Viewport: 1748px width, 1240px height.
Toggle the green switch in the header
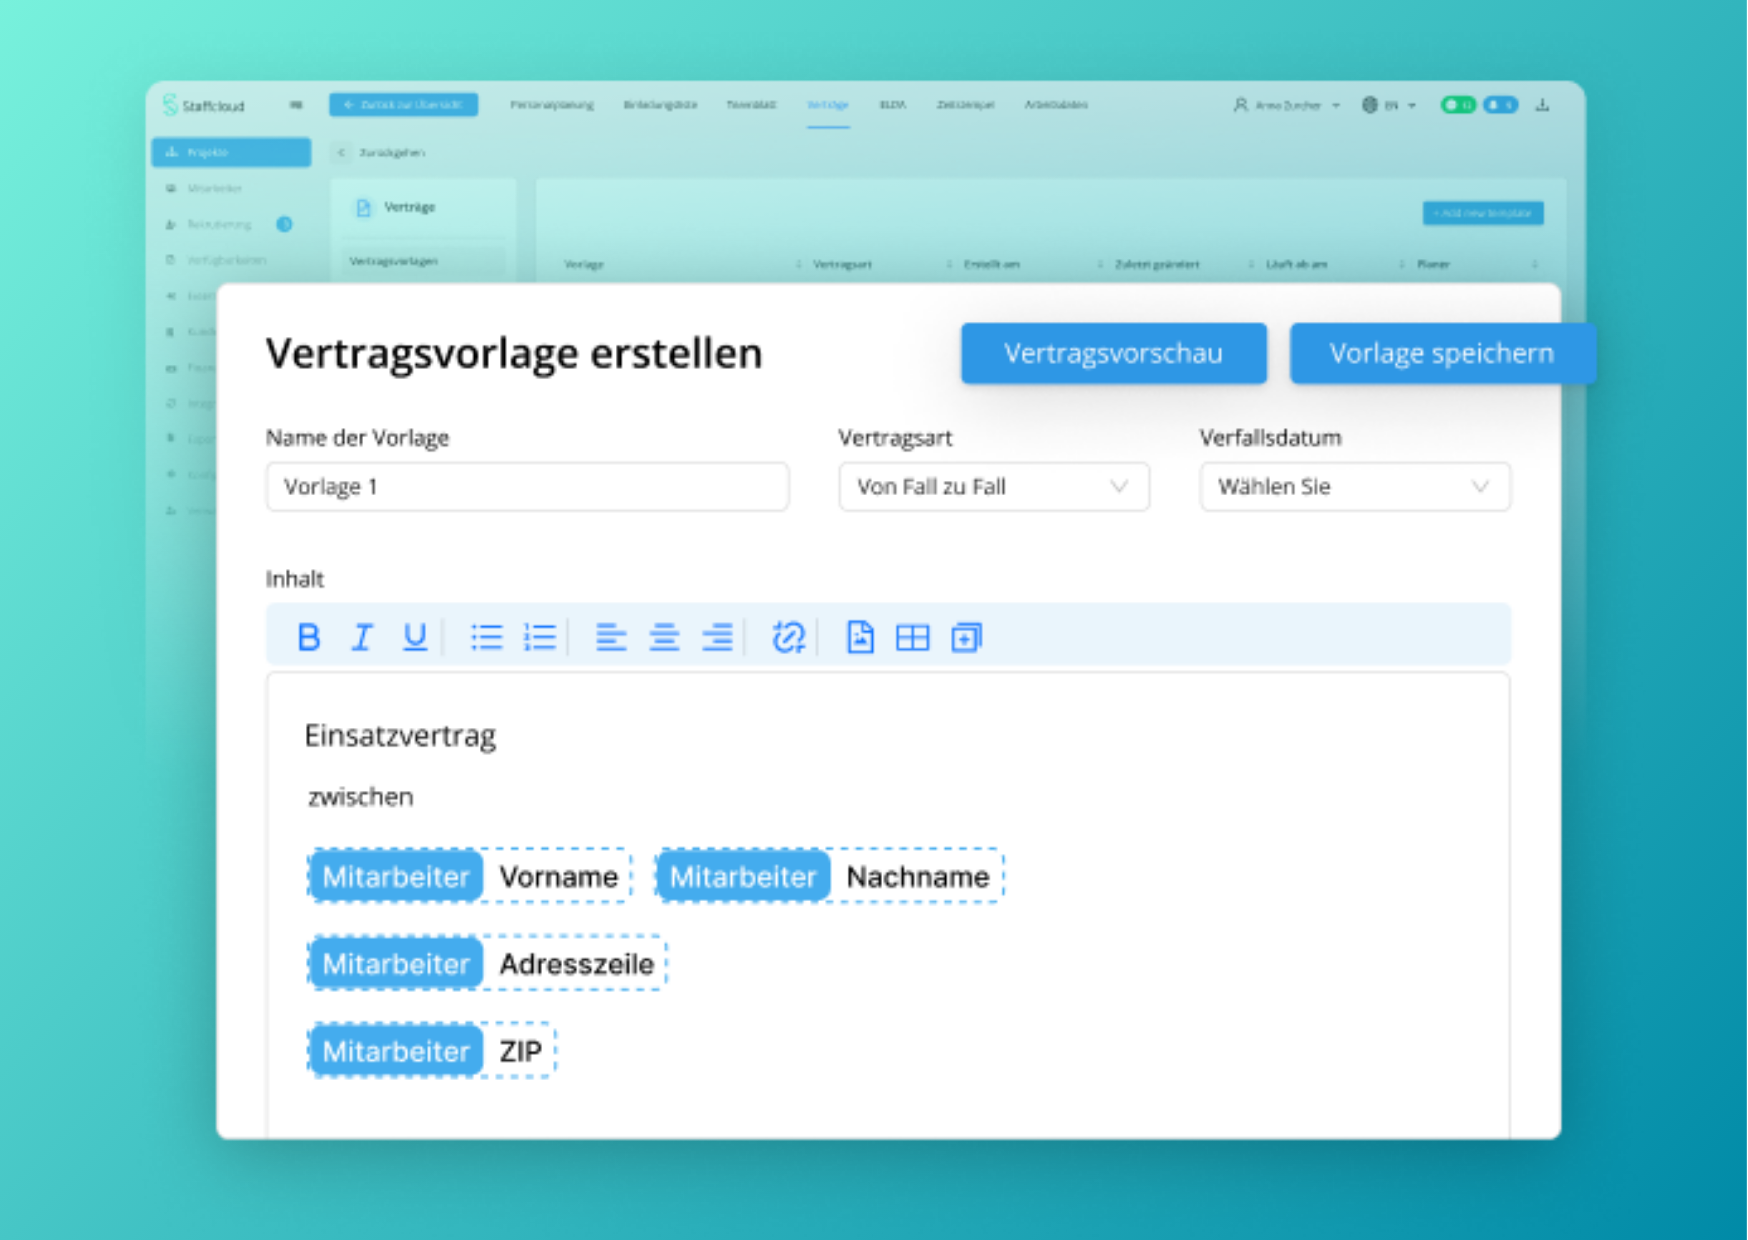tap(1458, 105)
